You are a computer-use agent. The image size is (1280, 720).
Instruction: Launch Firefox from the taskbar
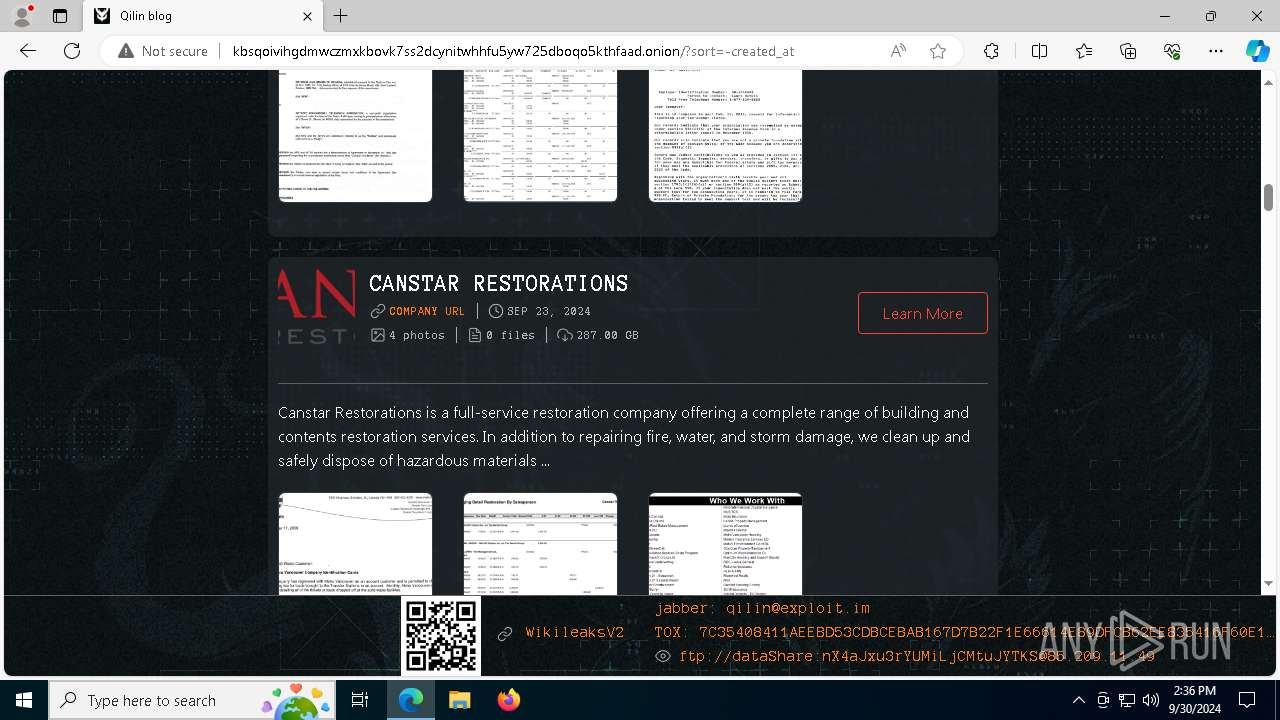tap(509, 700)
